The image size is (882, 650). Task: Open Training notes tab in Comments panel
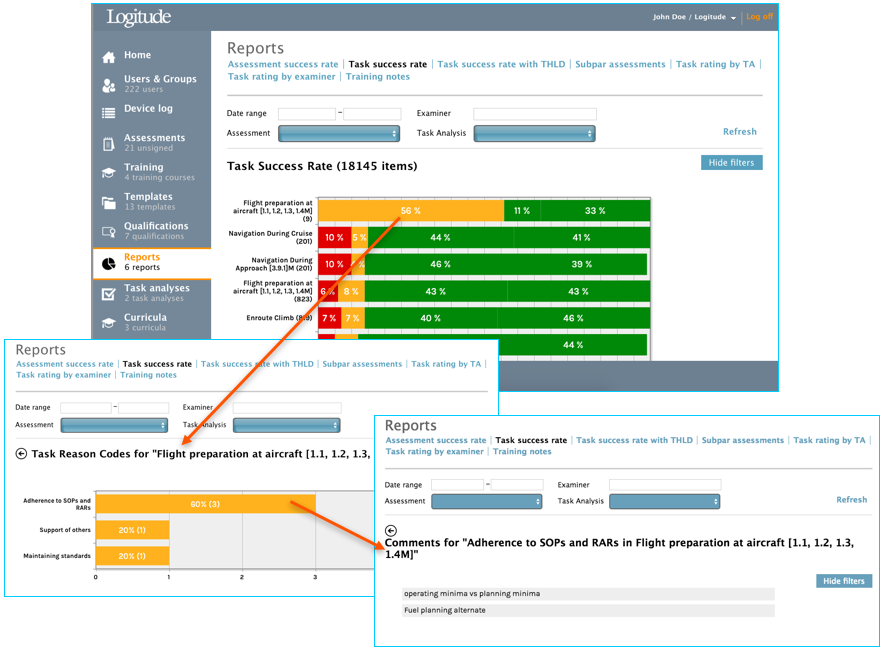click(x=522, y=452)
